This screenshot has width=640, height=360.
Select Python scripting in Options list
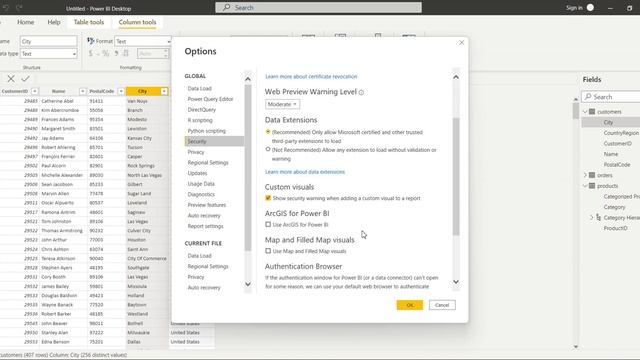click(x=207, y=131)
